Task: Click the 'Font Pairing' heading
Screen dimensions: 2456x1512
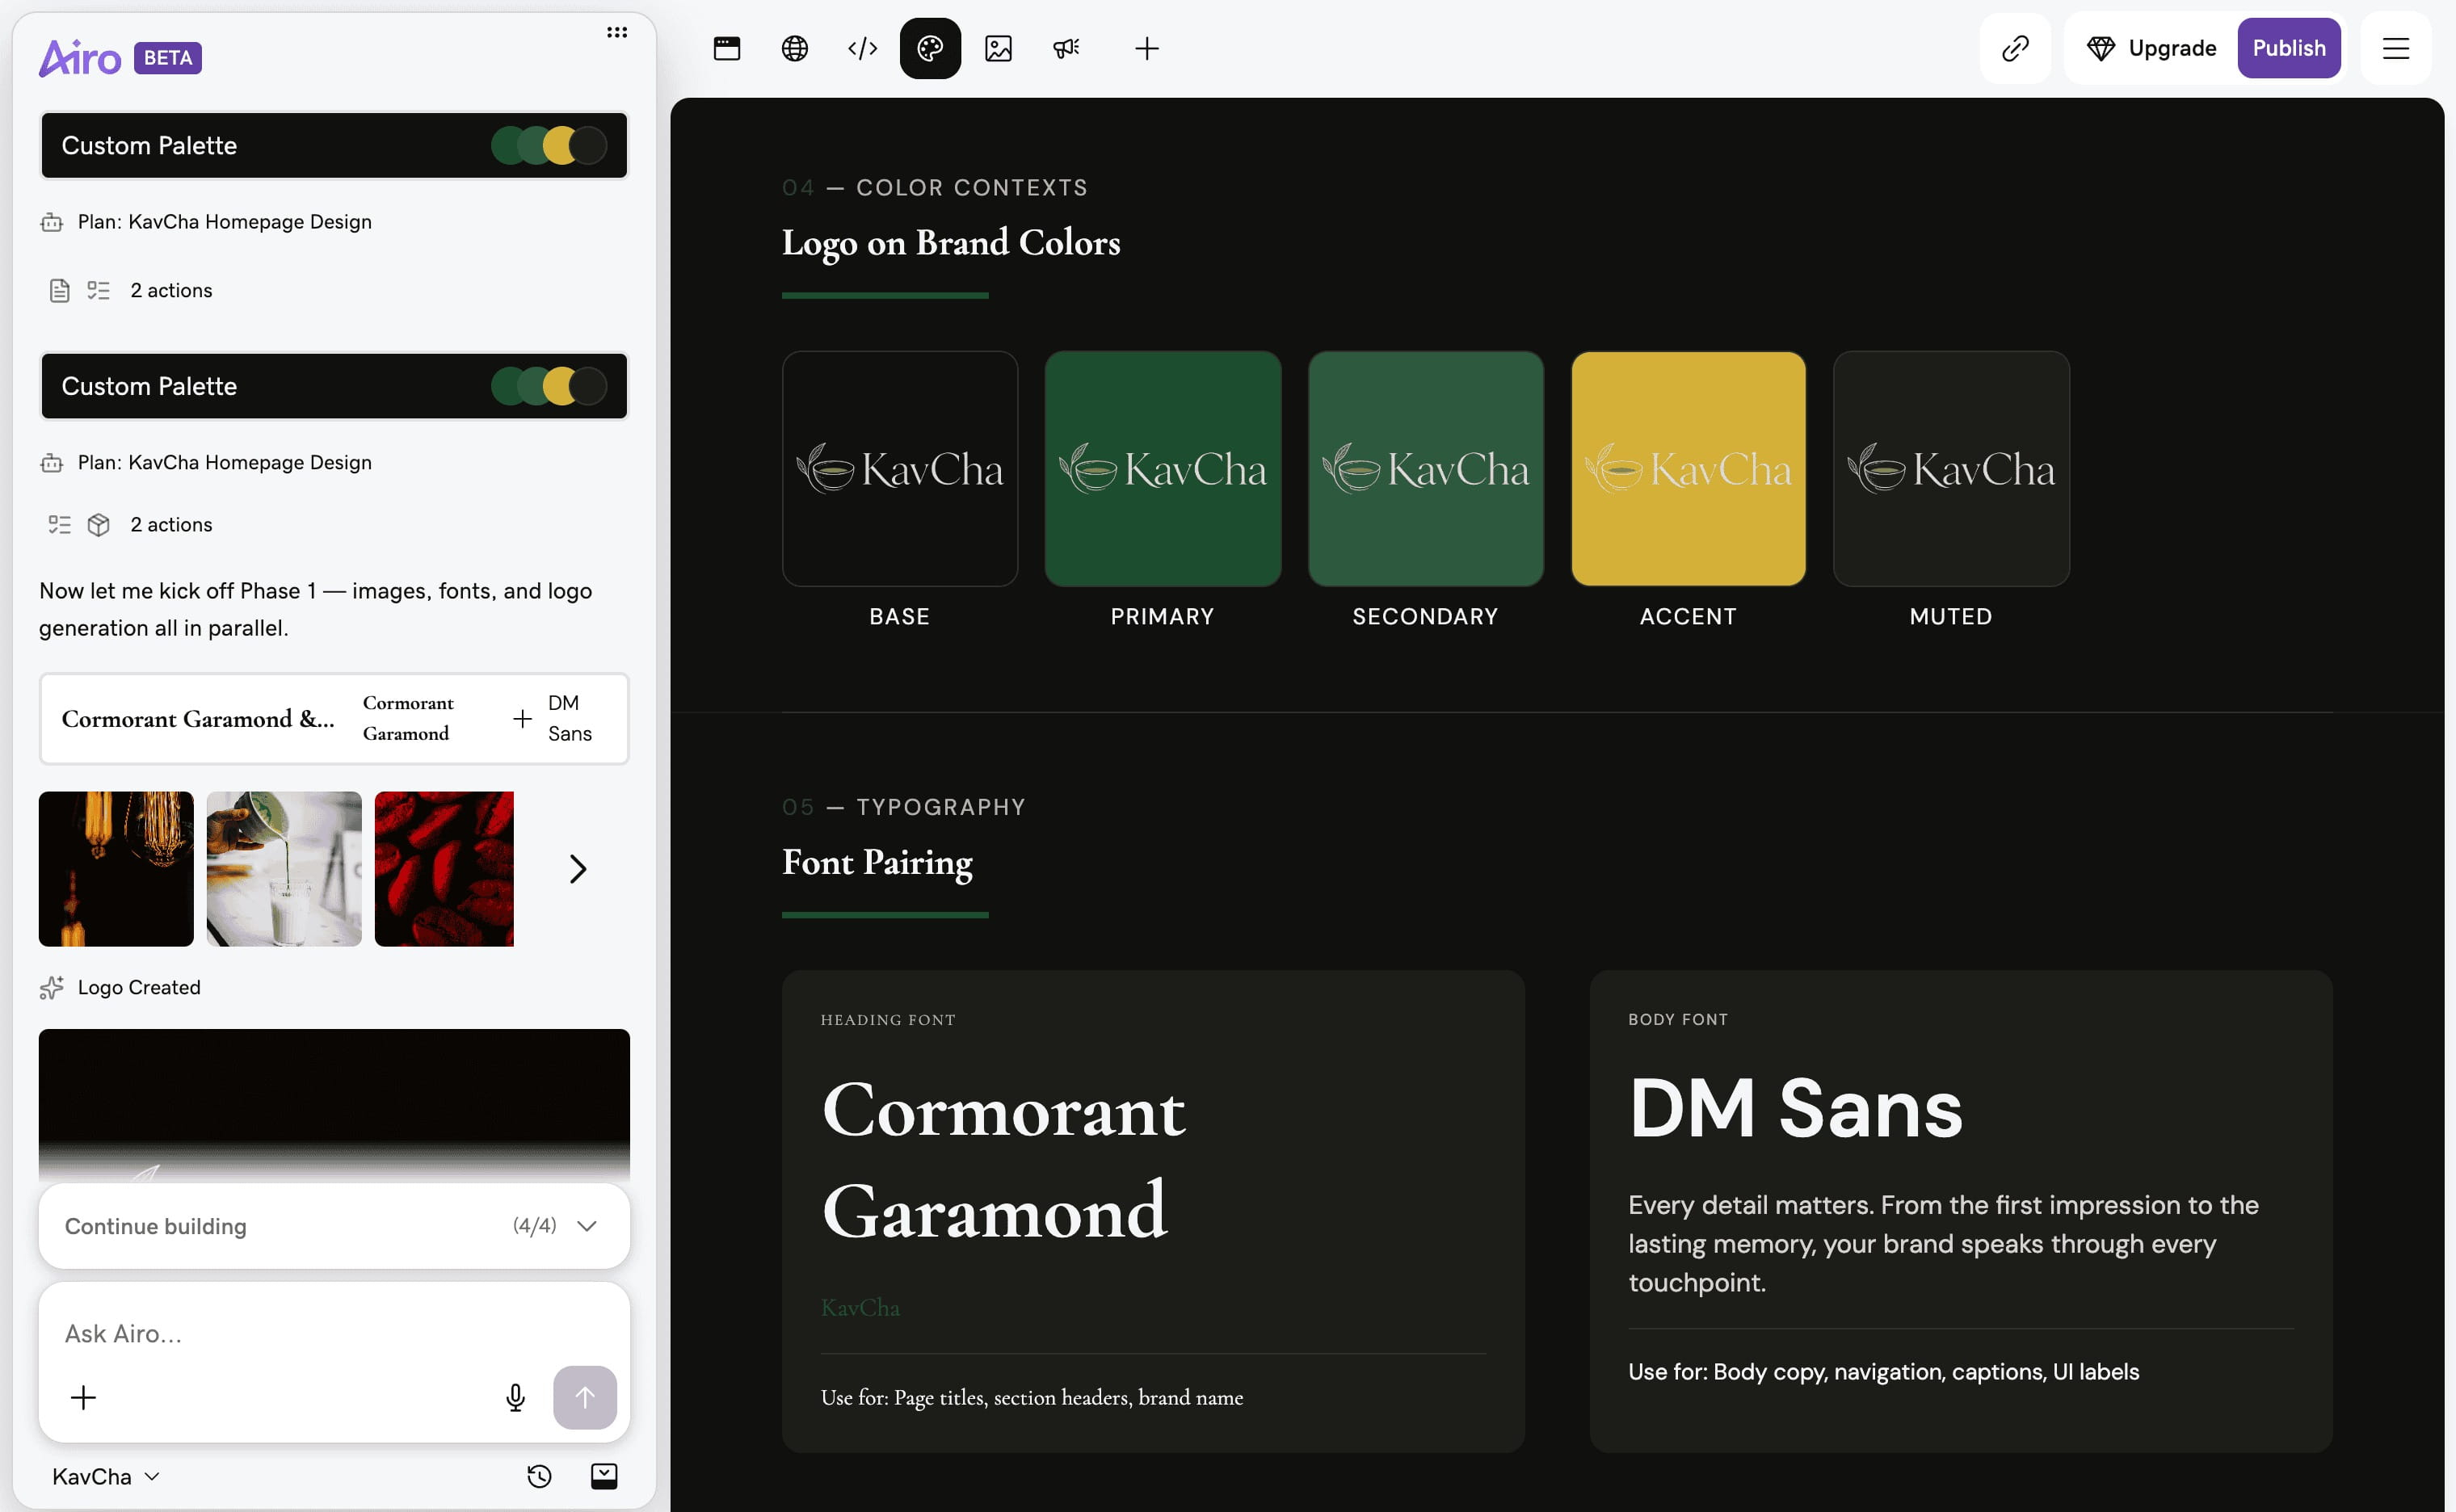Action: click(x=877, y=863)
